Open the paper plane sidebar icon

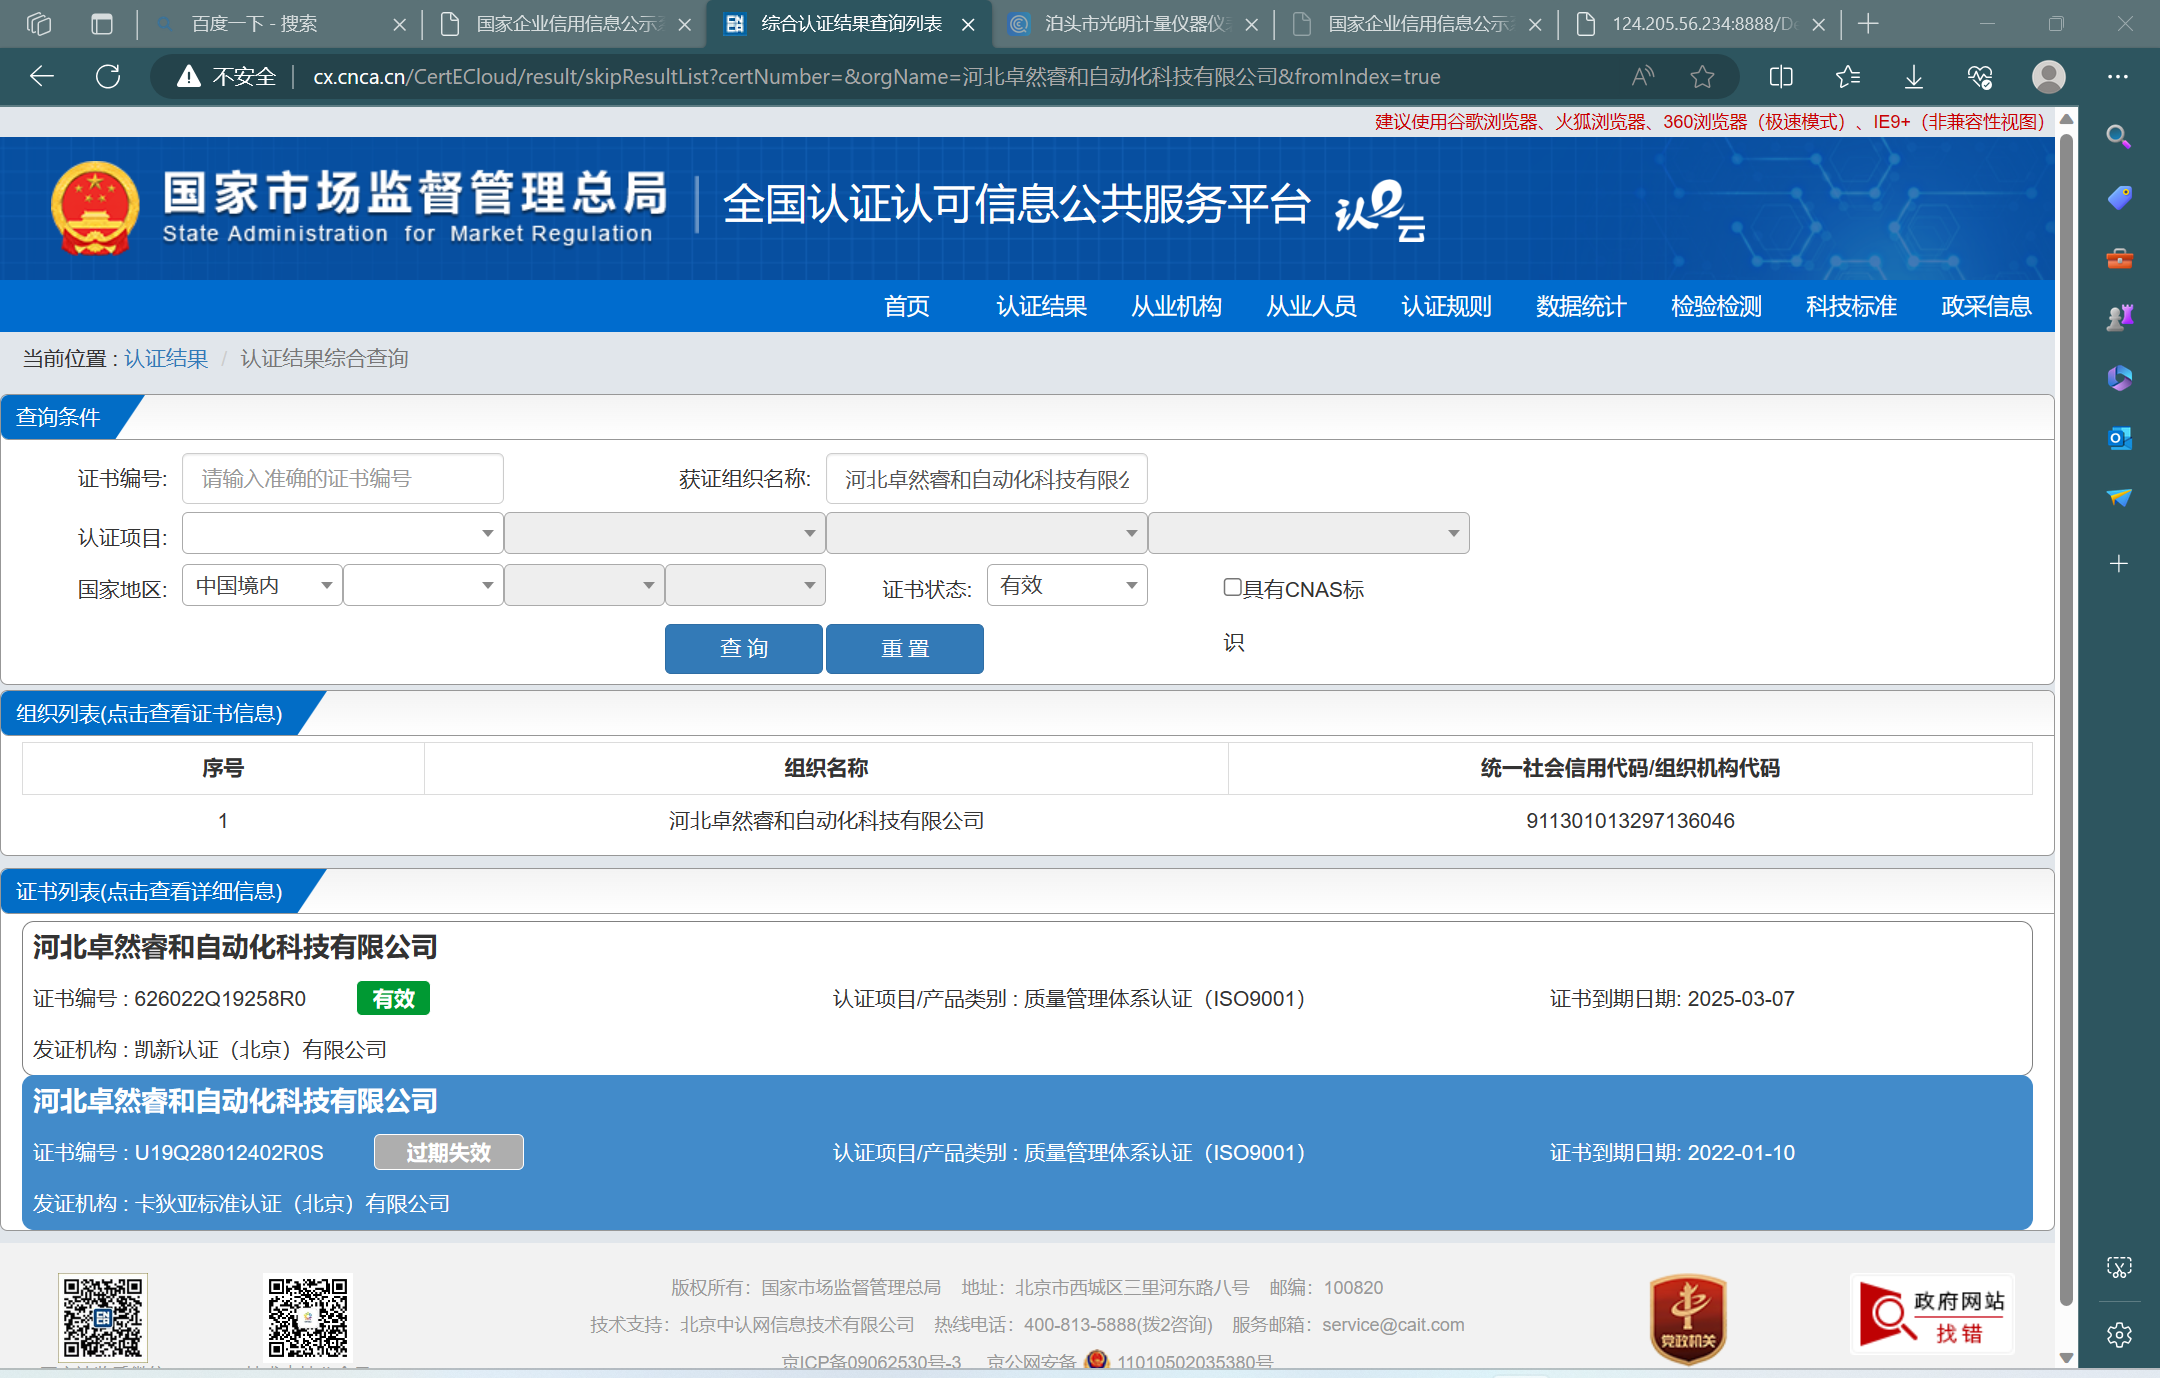coord(2118,498)
